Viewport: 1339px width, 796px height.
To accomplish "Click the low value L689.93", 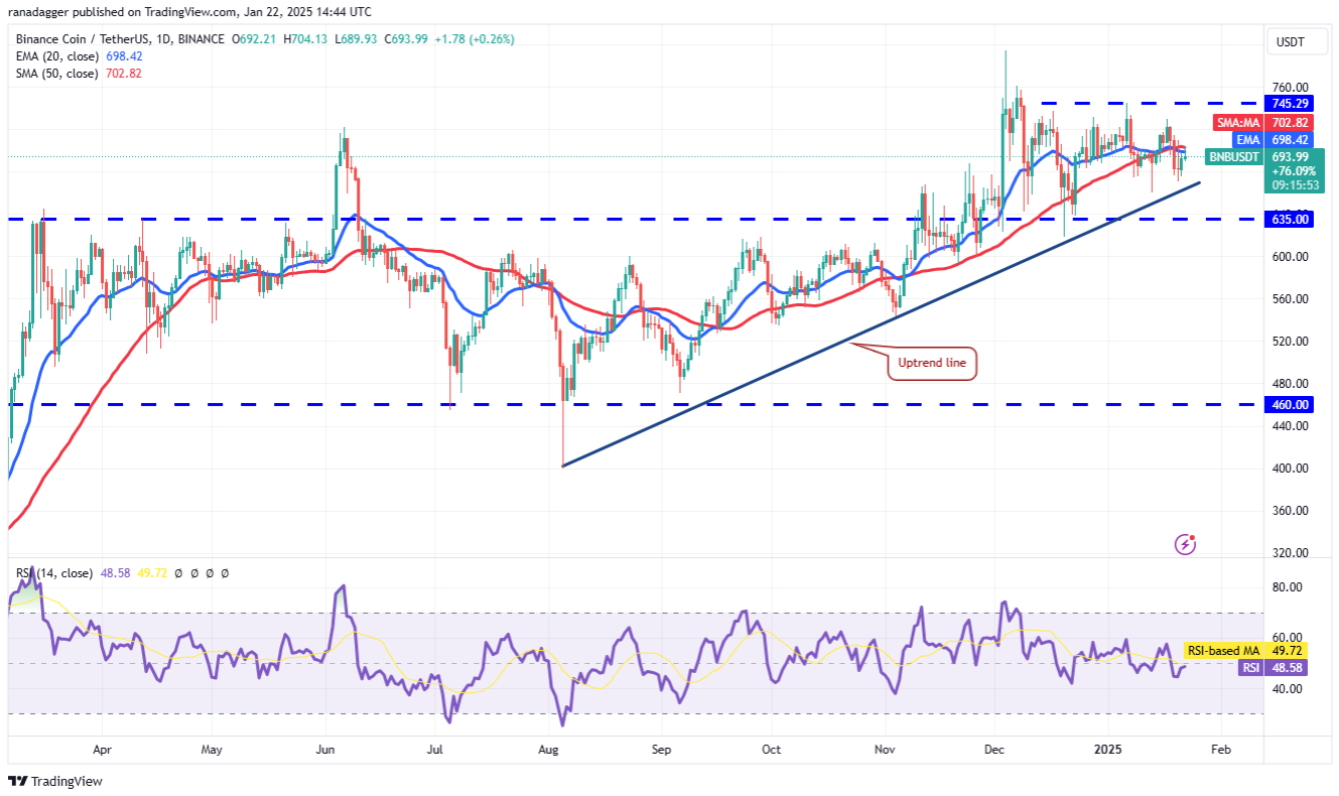I will [356, 39].
